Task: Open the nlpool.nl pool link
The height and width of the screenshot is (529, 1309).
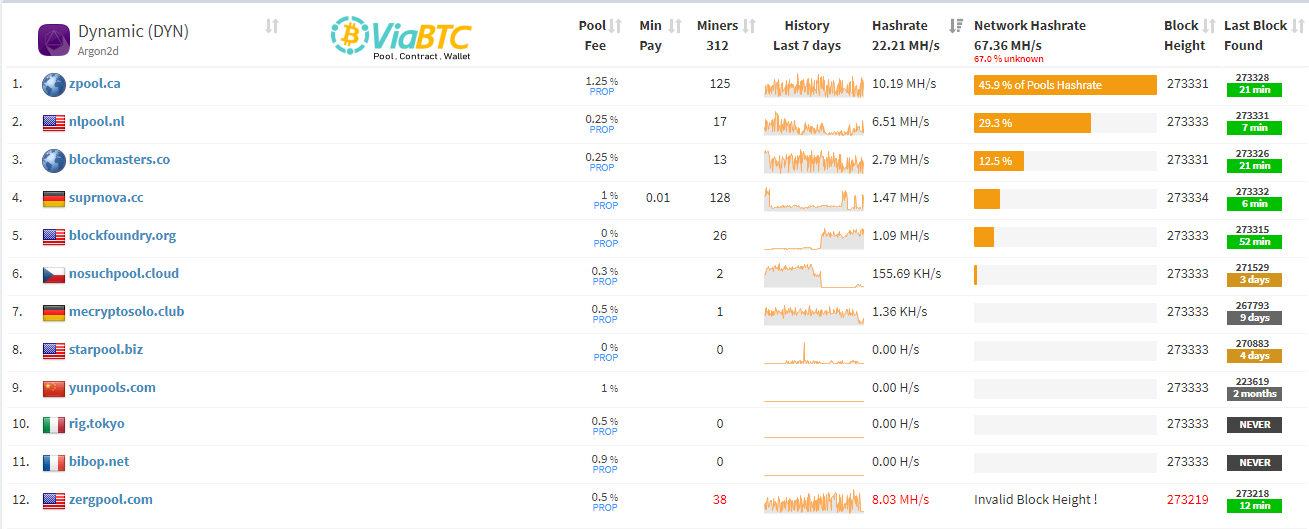Action: [97, 122]
